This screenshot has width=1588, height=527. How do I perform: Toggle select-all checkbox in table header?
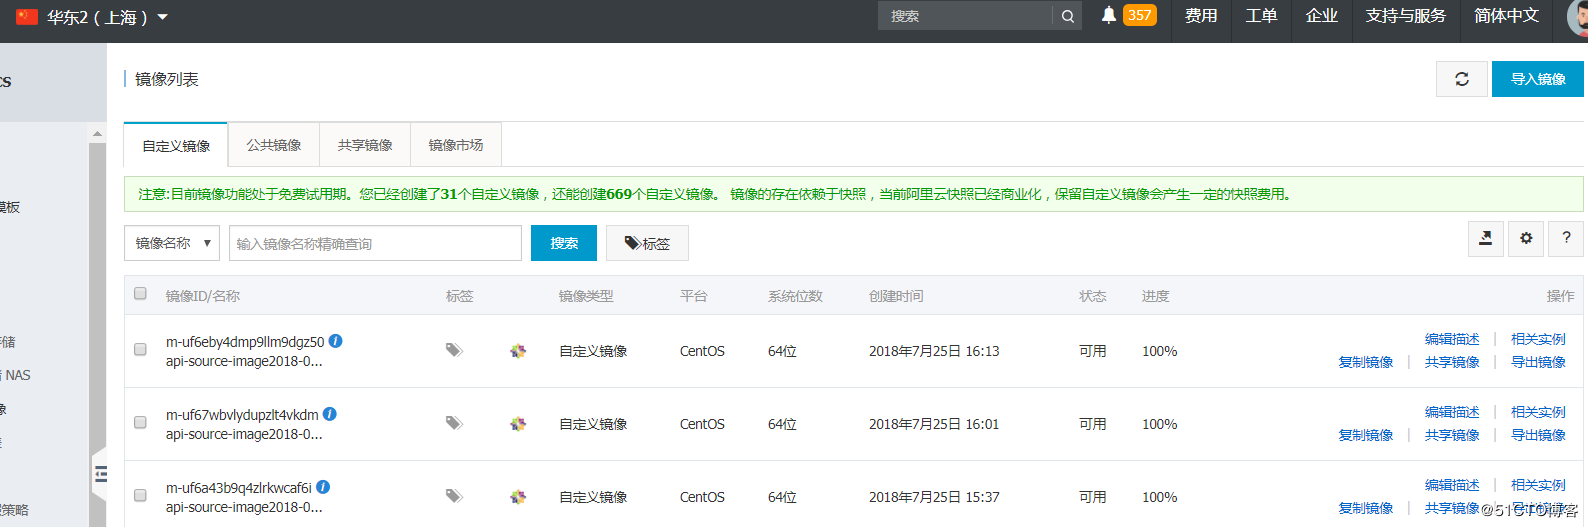pyautogui.click(x=140, y=294)
